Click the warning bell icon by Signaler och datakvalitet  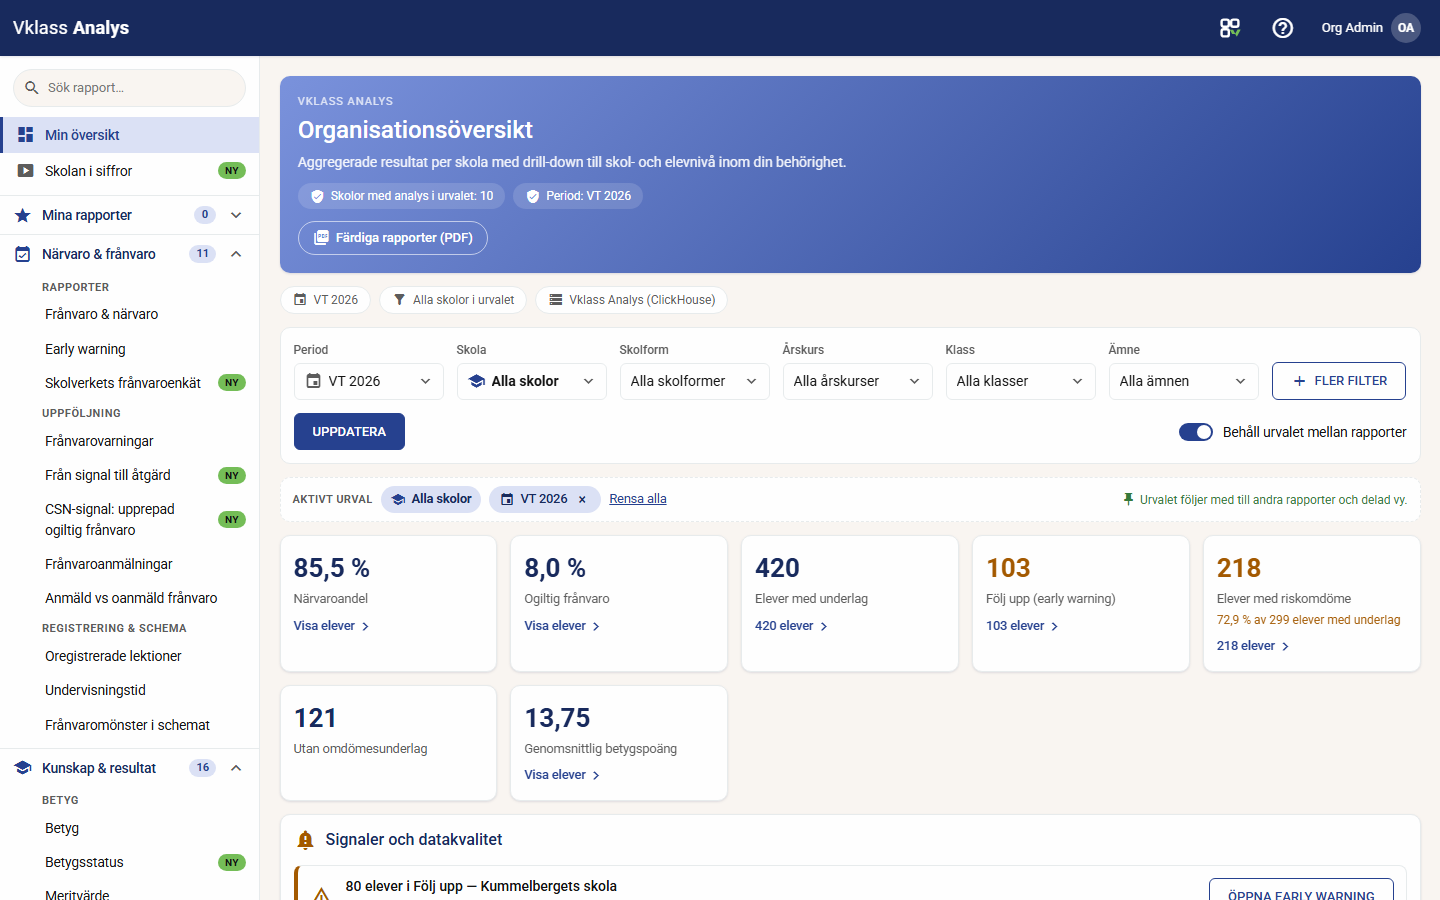click(306, 840)
